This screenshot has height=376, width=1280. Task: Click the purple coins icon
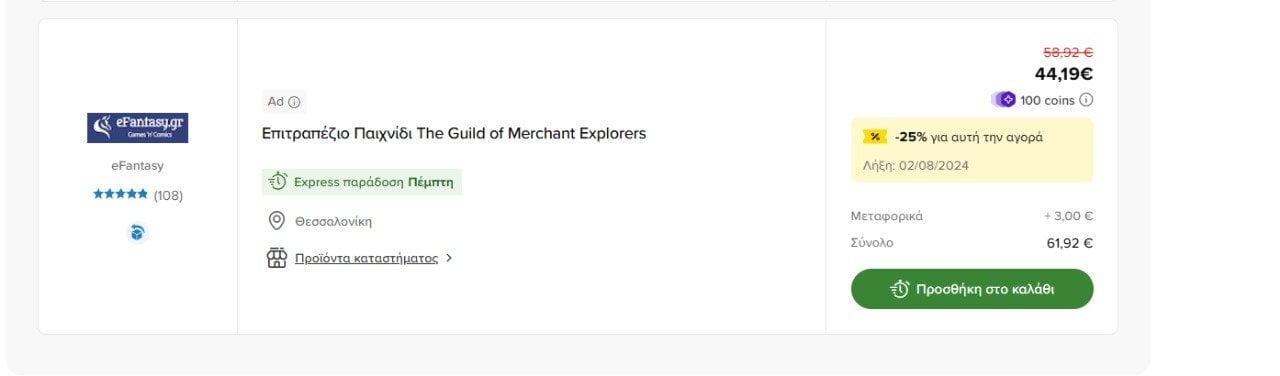[x=1004, y=100]
